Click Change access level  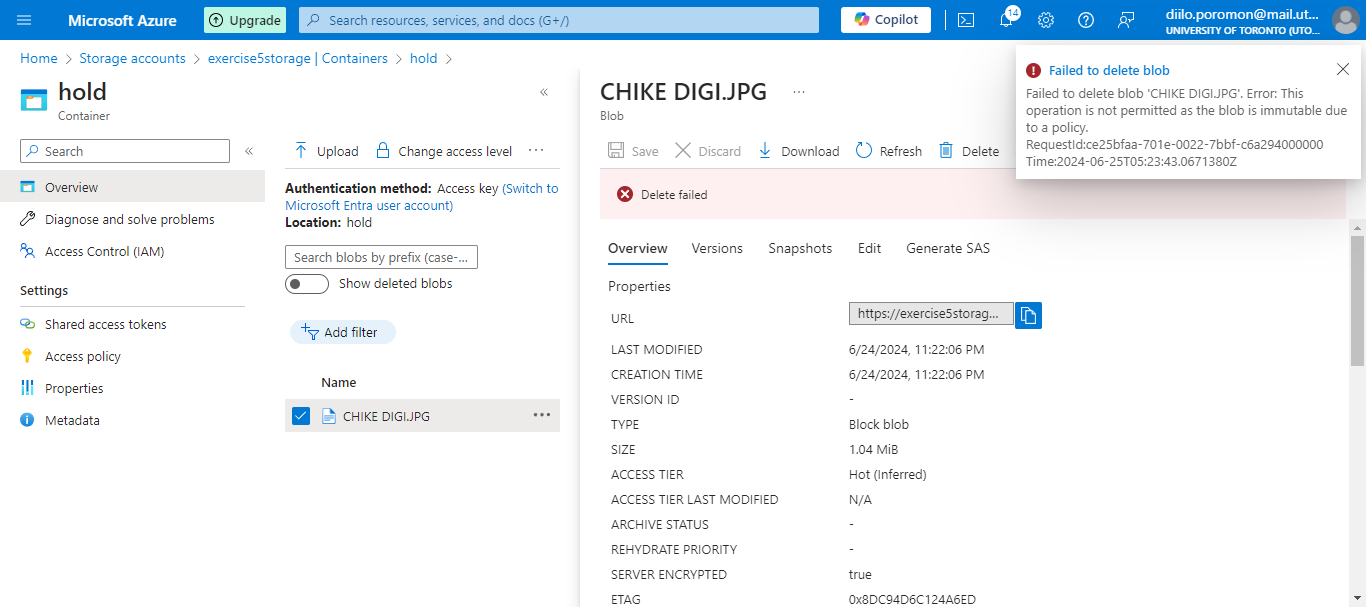click(443, 151)
